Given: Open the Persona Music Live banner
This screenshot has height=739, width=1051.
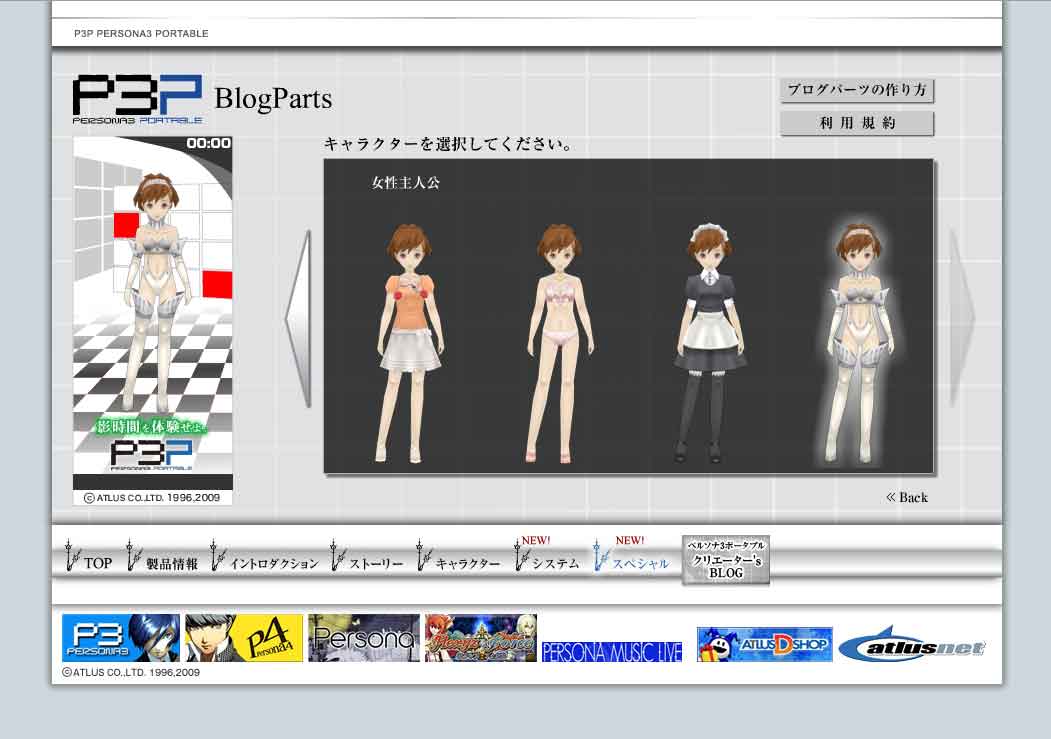Looking at the screenshot, I should [x=612, y=651].
